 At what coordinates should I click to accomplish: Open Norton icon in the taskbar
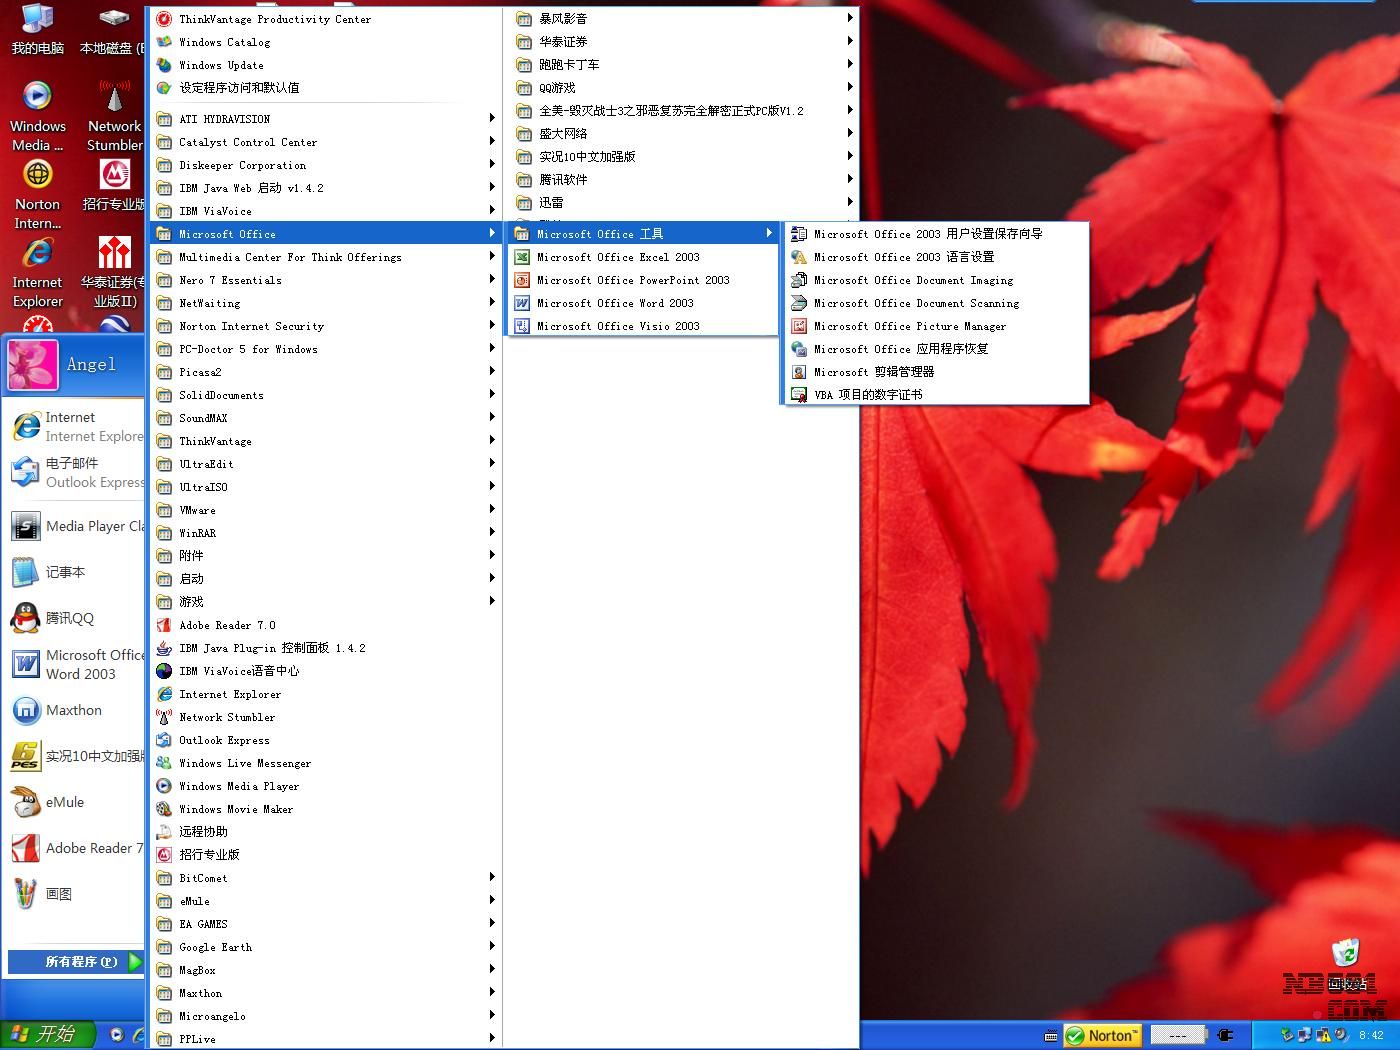(1101, 1036)
